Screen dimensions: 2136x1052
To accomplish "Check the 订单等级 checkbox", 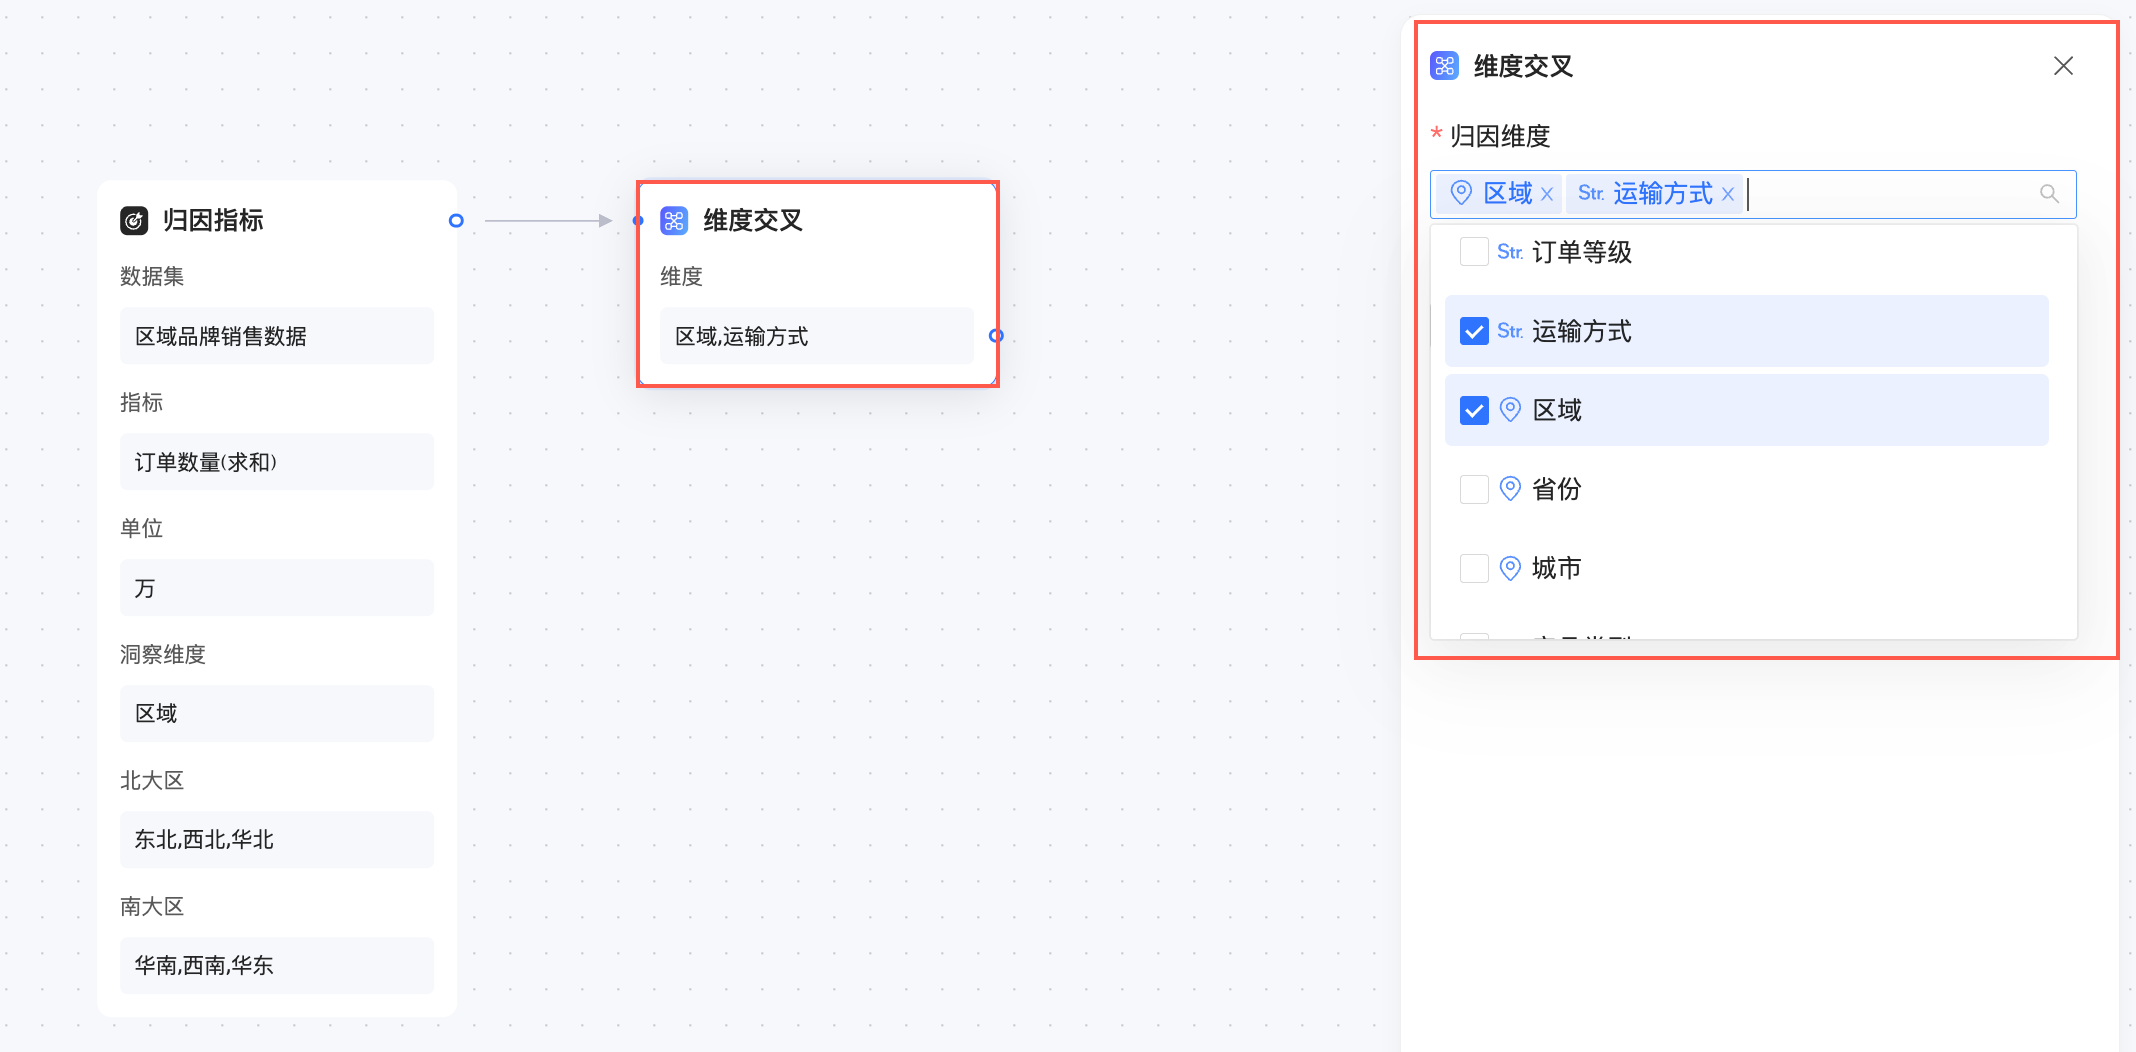I will tap(1474, 252).
